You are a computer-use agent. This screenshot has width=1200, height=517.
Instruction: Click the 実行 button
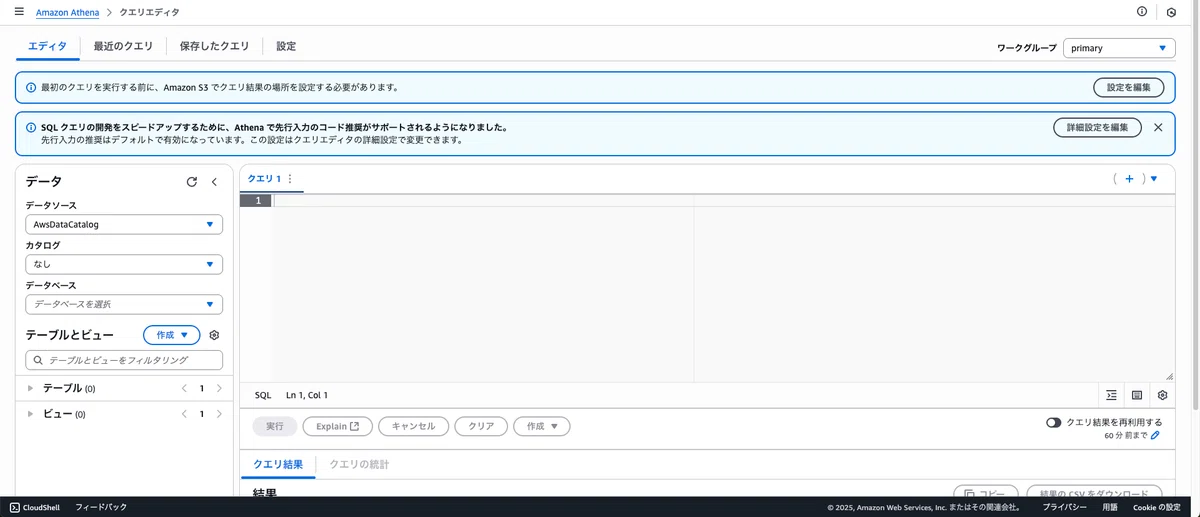click(x=274, y=426)
